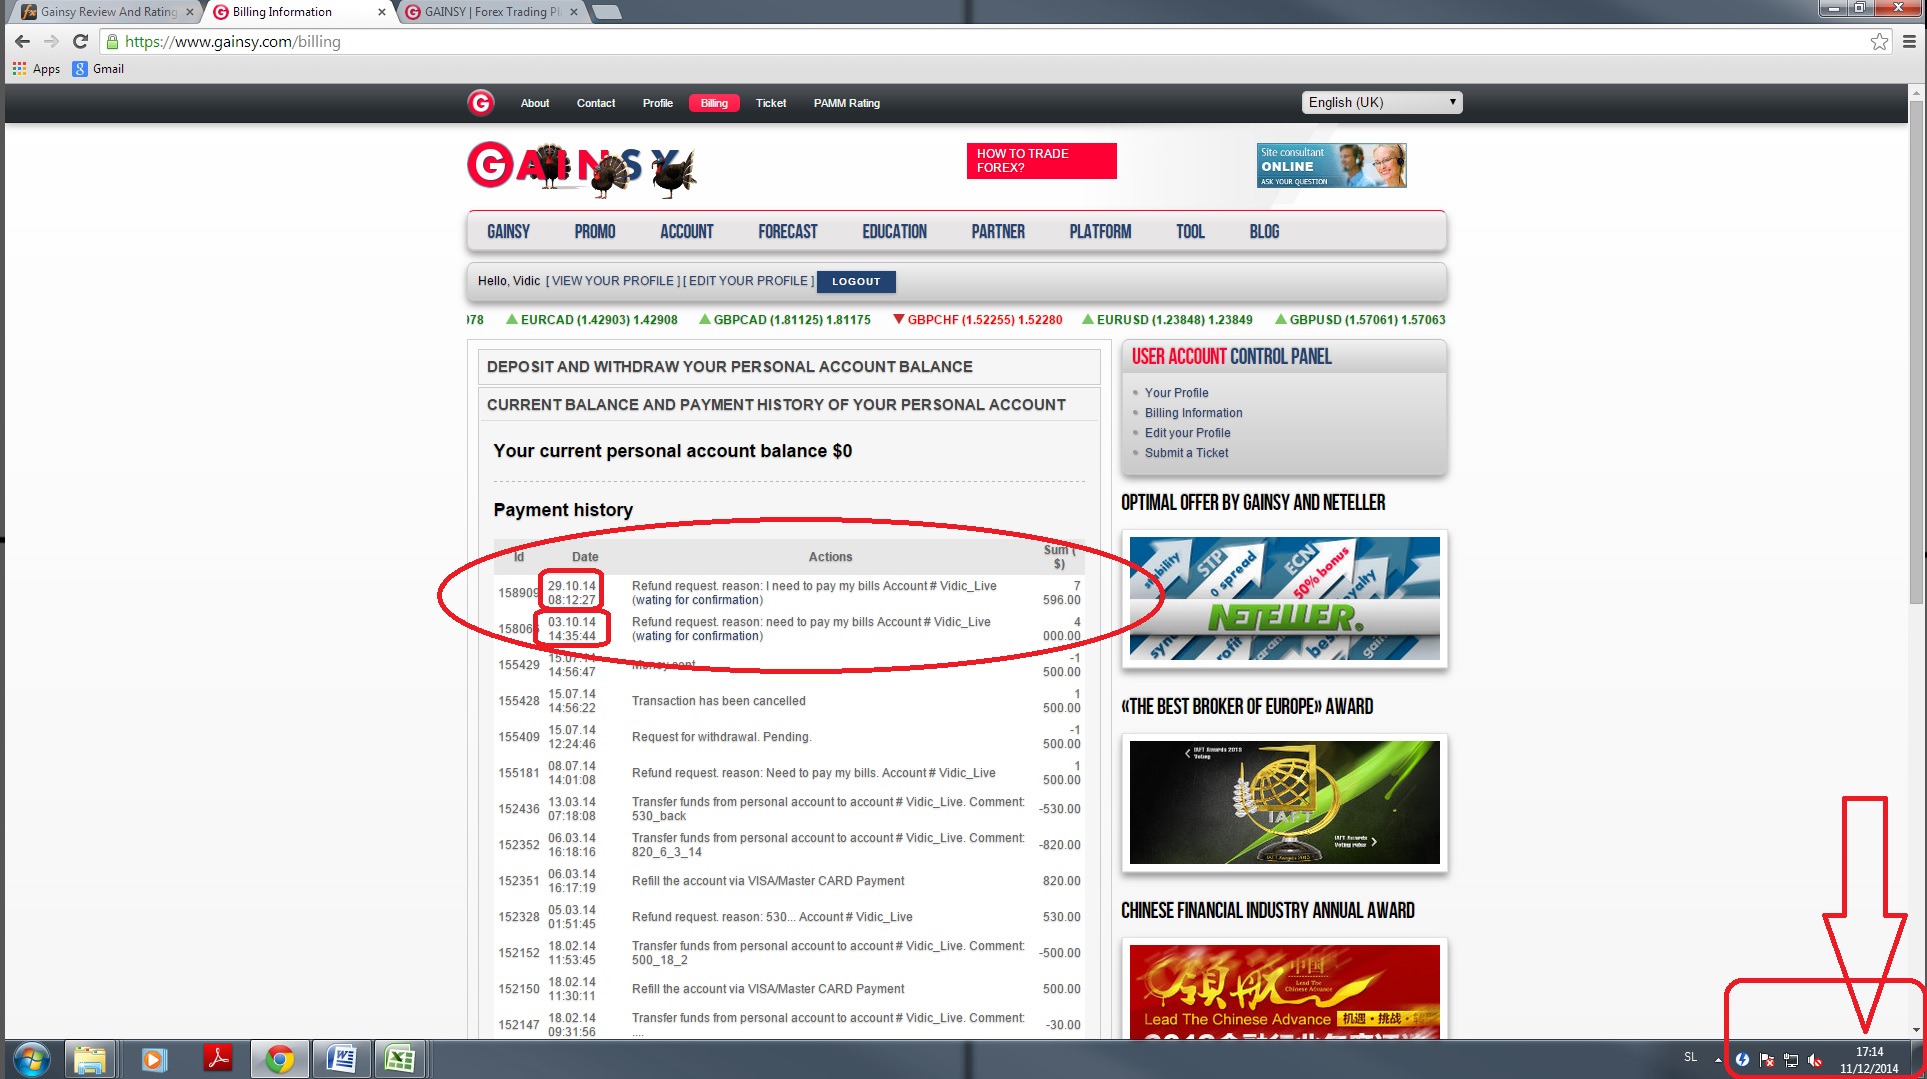Click the LOGOUT button
Screen dimensions: 1927x1079
[x=856, y=282]
